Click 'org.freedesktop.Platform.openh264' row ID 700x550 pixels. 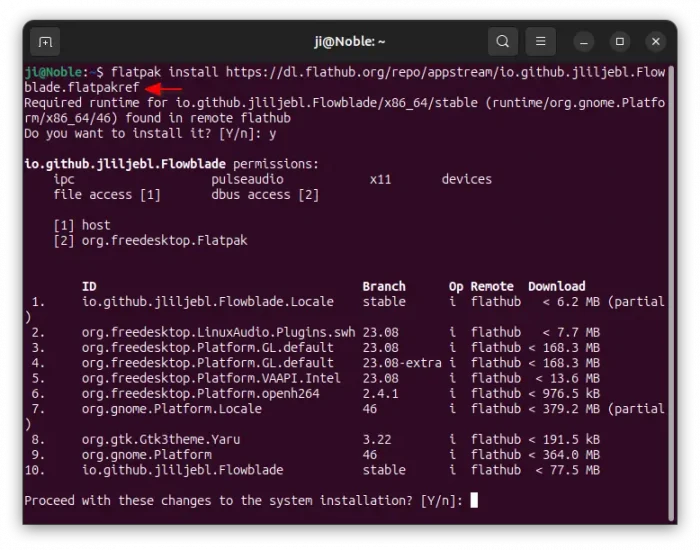[x=200, y=394]
